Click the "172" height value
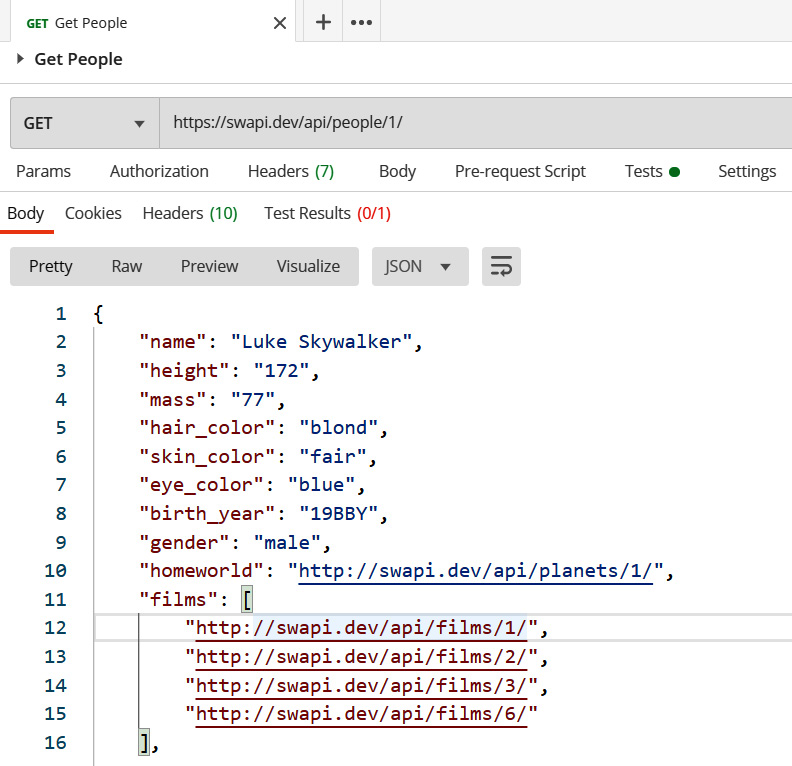Image resolution: width=792 pixels, height=766 pixels. click(x=281, y=371)
